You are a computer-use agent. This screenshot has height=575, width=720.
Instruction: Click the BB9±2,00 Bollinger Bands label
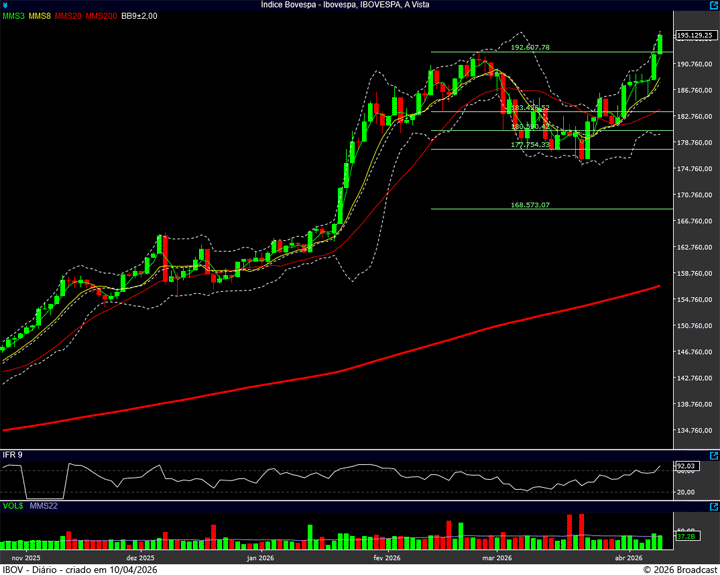pos(139,16)
